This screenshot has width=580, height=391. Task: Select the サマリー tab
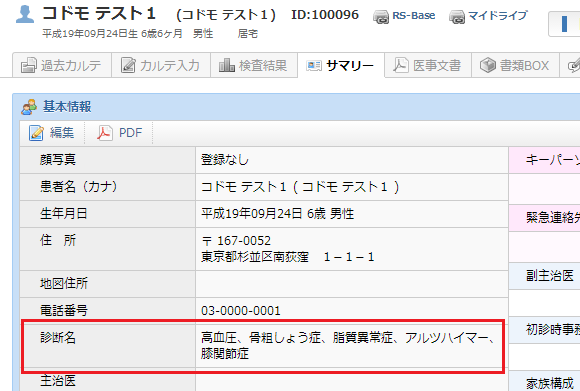(341, 65)
